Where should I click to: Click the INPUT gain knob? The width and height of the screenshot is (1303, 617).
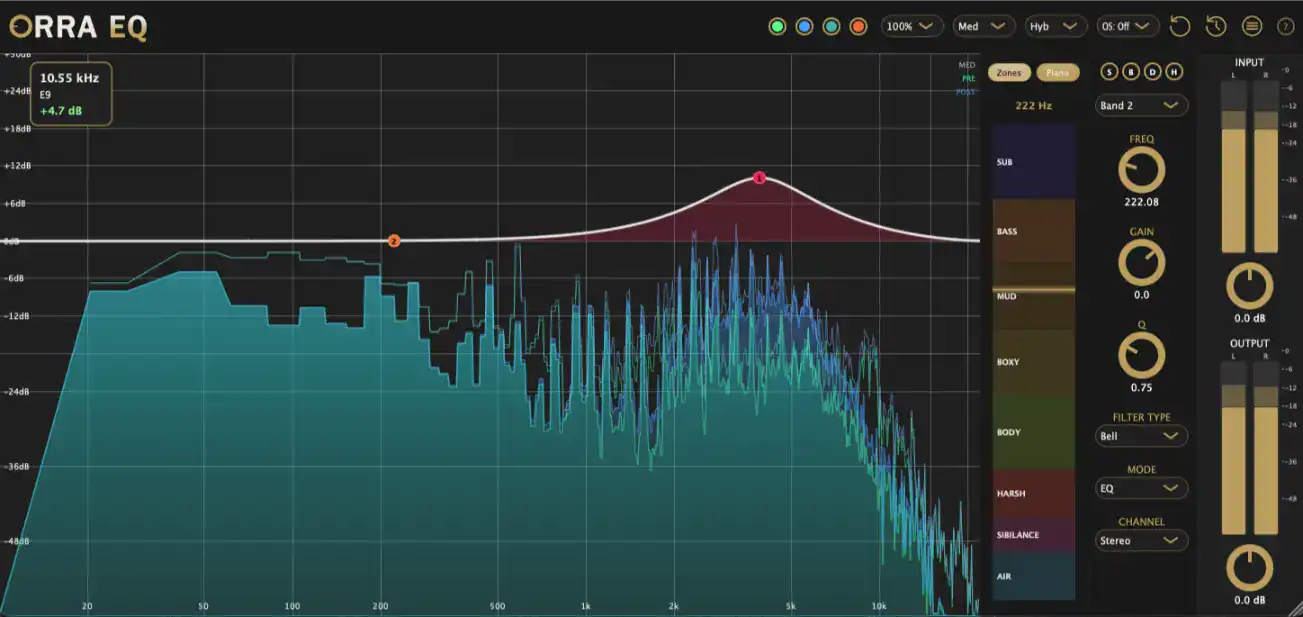1250,287
